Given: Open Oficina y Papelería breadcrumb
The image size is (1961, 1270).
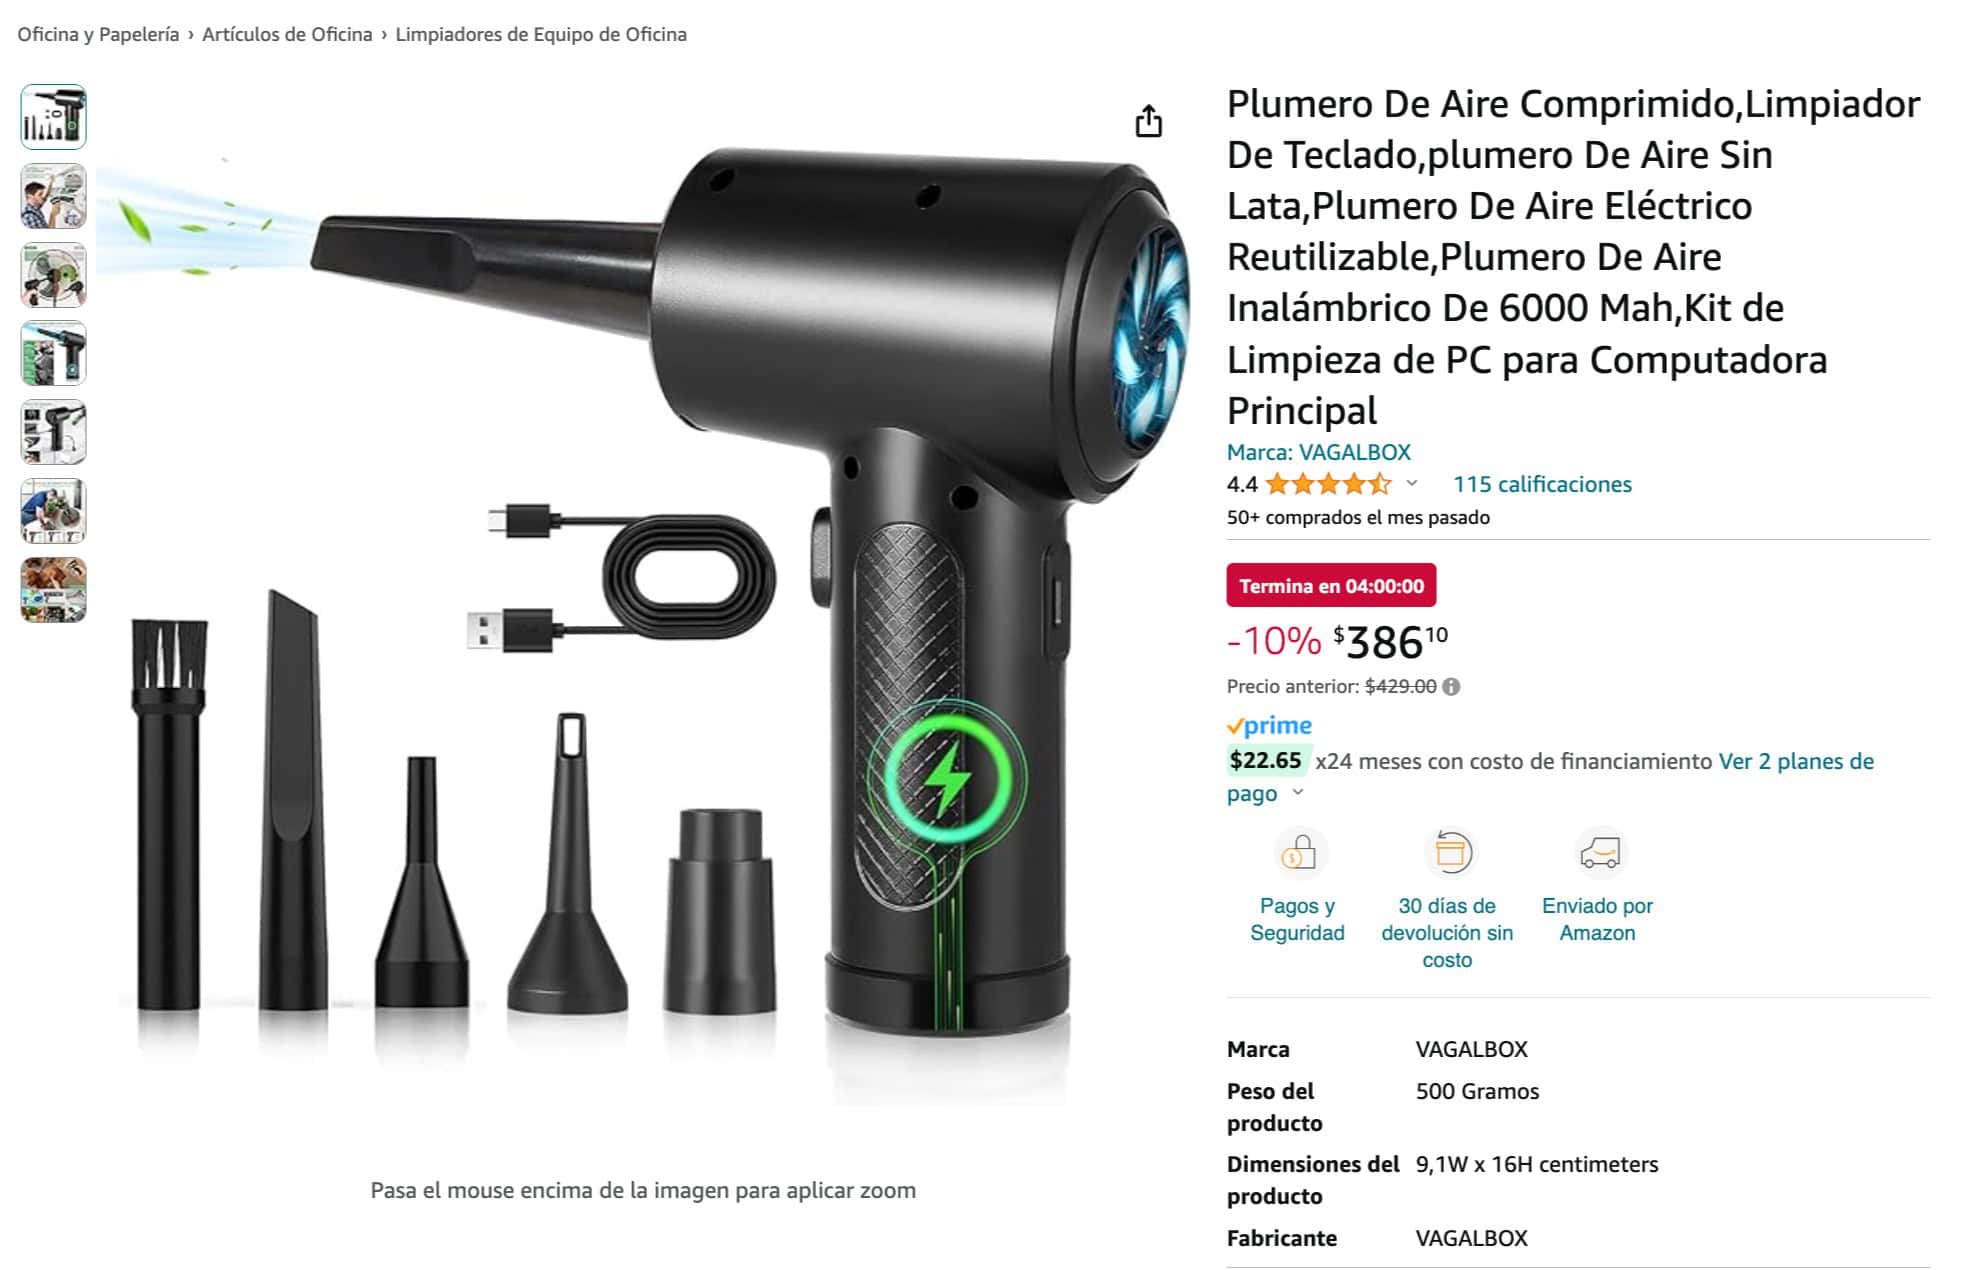Looking at the screenshot, I should point(98,34).
